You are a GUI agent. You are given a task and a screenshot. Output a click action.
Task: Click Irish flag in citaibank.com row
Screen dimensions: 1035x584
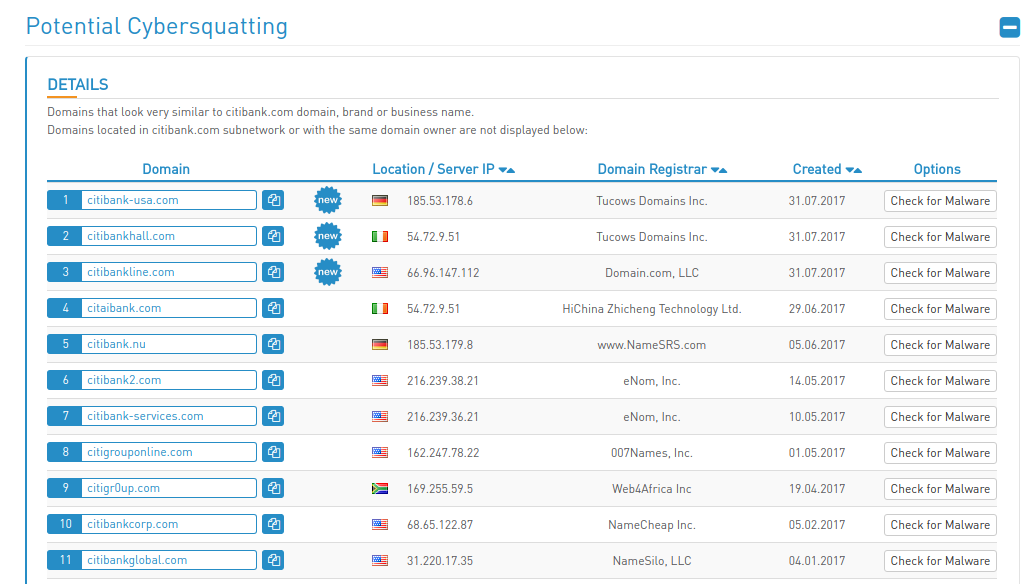380,308
